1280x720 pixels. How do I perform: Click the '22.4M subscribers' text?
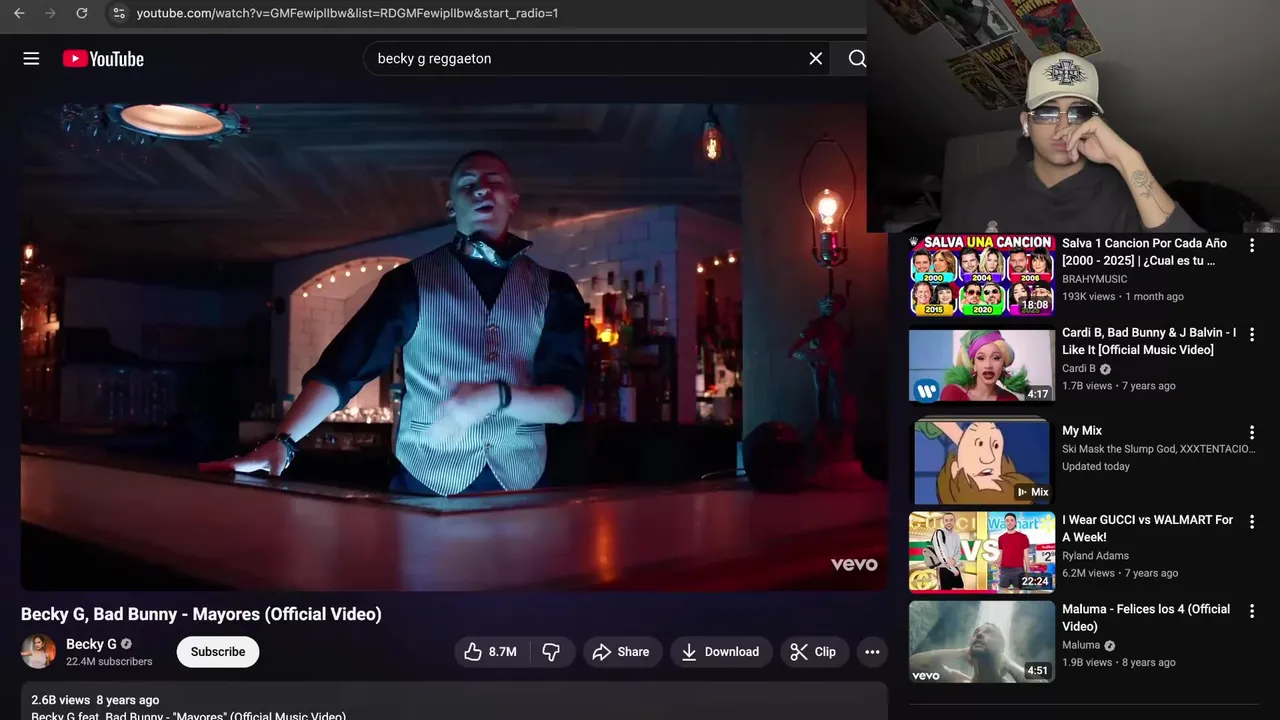point(109,662)
